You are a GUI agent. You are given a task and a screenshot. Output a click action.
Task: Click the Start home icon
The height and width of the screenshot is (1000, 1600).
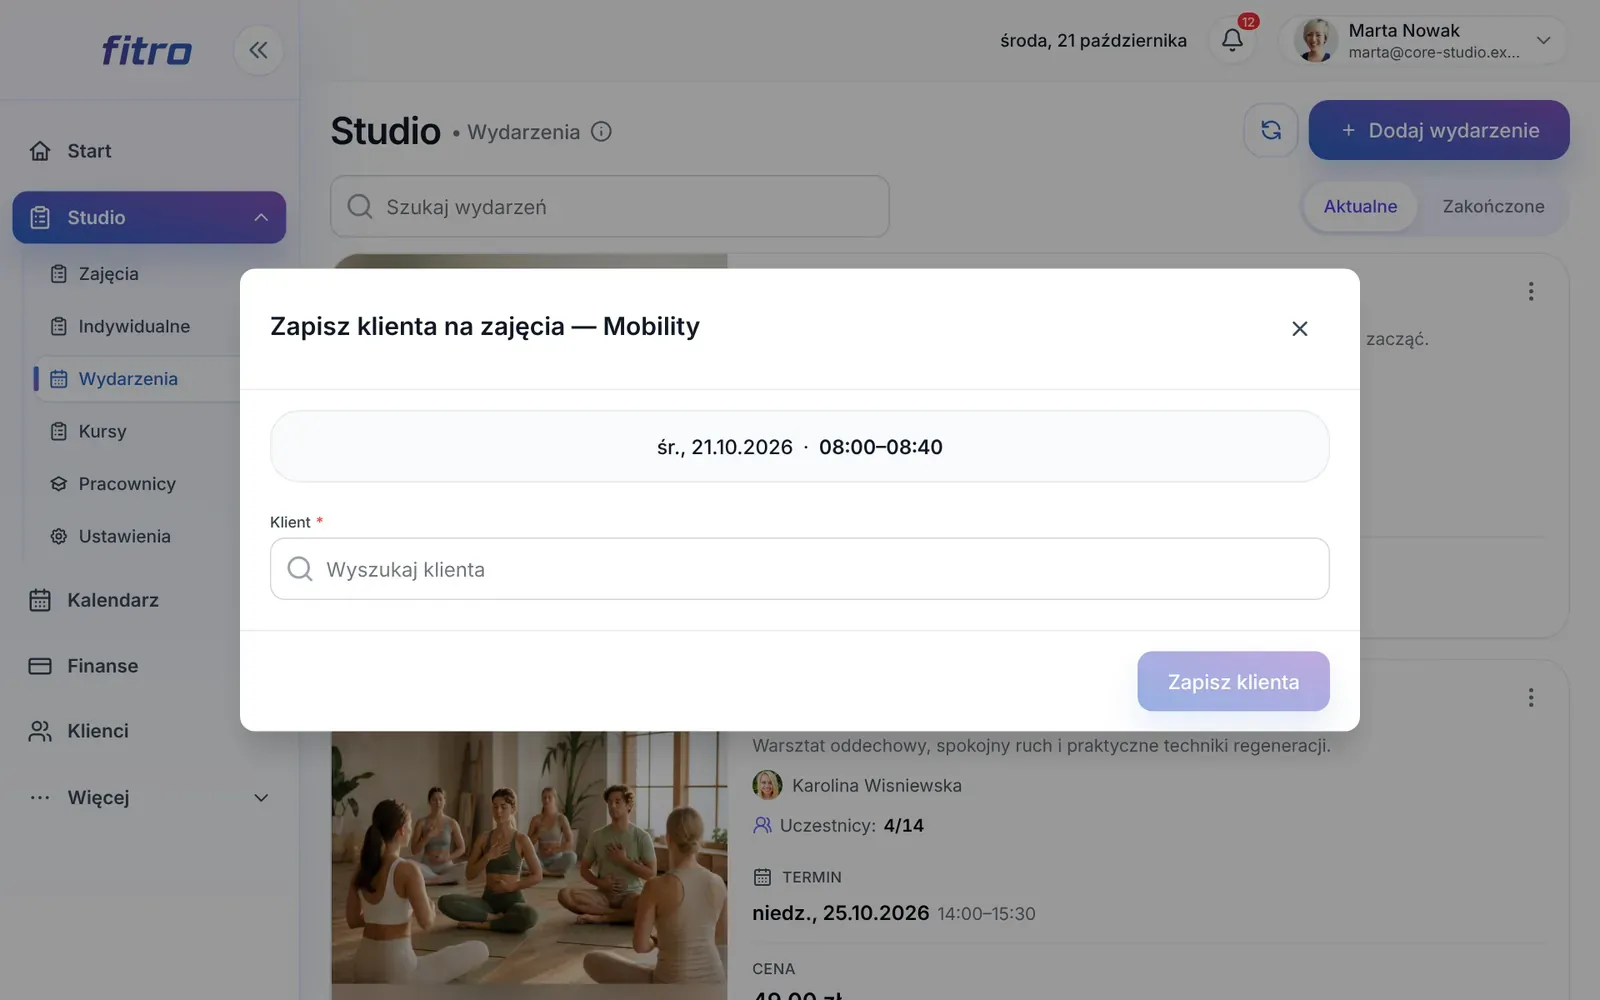40,151
